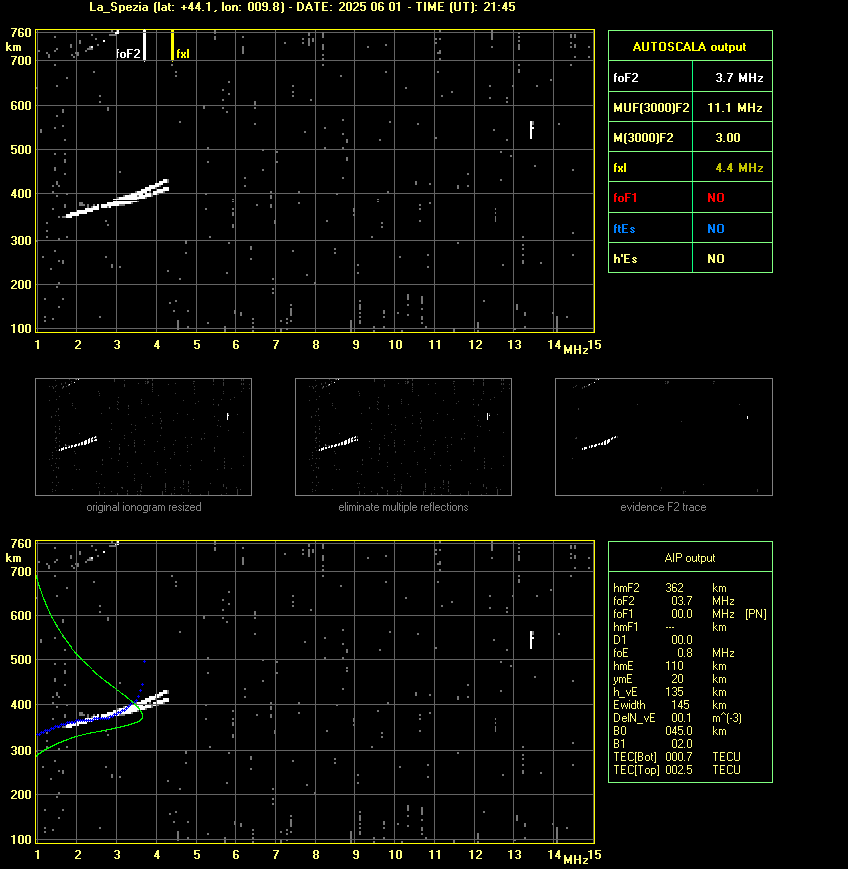Viewport: 848px width, 869px height.
Task: Select the hmF2 362 km value
Action: click(675, 588)
